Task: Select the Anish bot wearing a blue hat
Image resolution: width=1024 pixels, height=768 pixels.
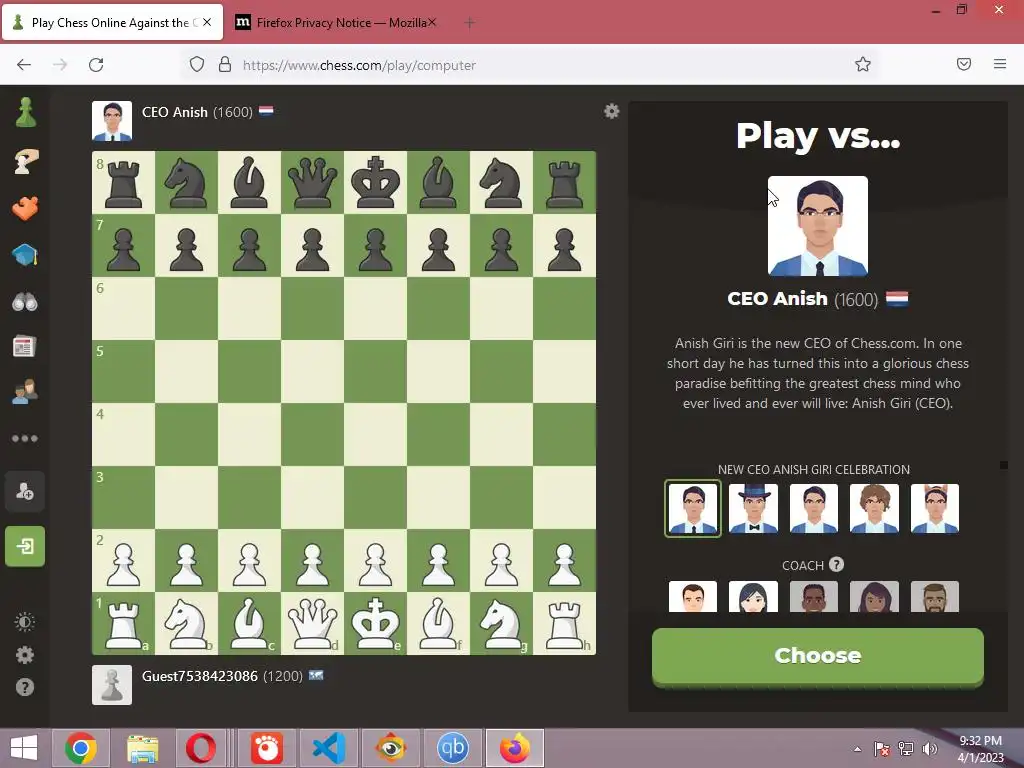Action: coord(753,509)
